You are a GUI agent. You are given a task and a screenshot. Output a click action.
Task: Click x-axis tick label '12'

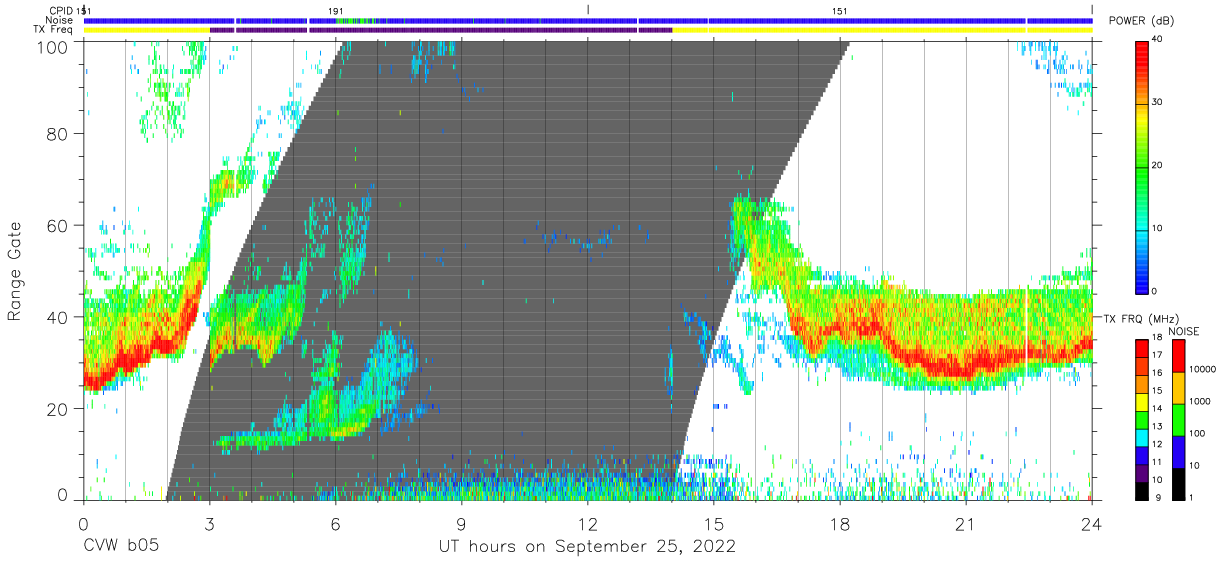pyautogui.click(x=587, y=523)
